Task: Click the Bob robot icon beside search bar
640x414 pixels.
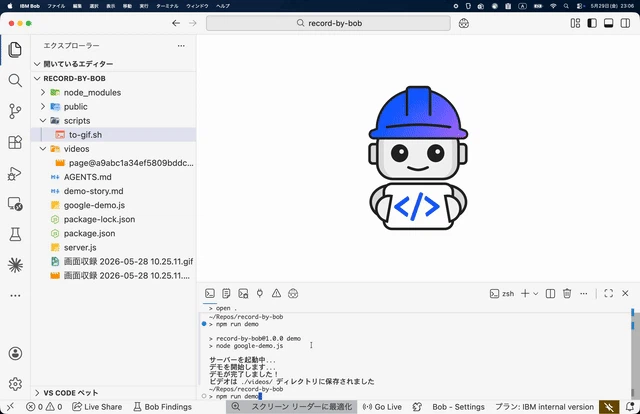Action: pyautogui.click(x=464, y=23)
